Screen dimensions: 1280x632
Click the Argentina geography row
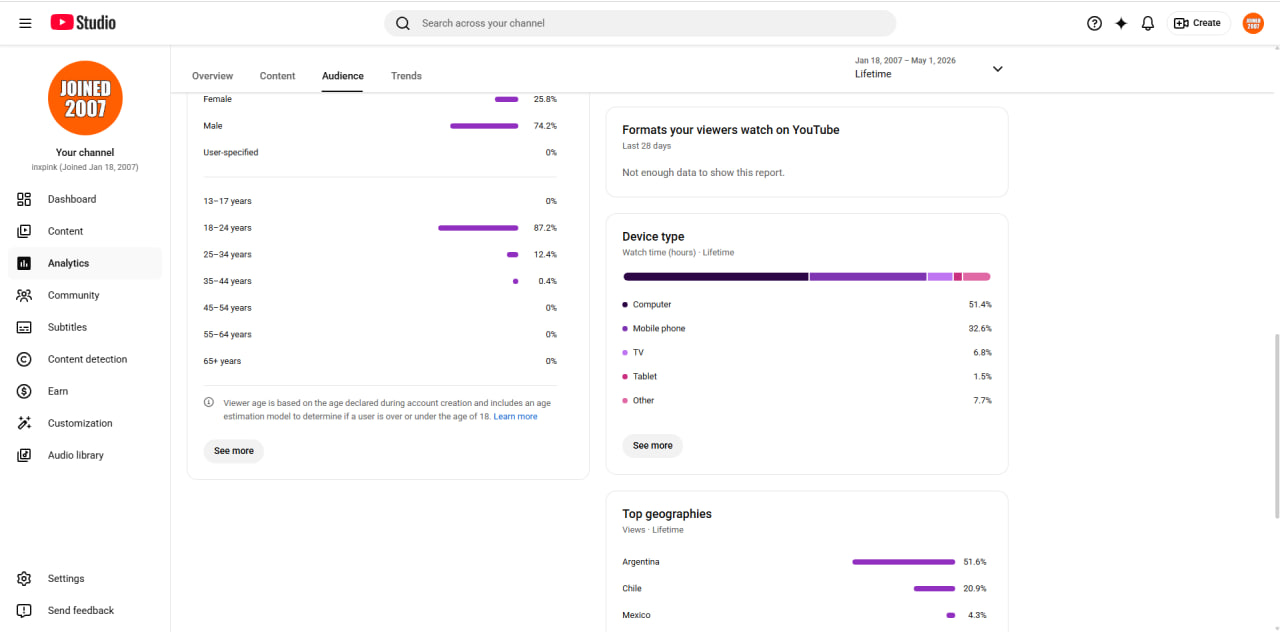(805, 562)
